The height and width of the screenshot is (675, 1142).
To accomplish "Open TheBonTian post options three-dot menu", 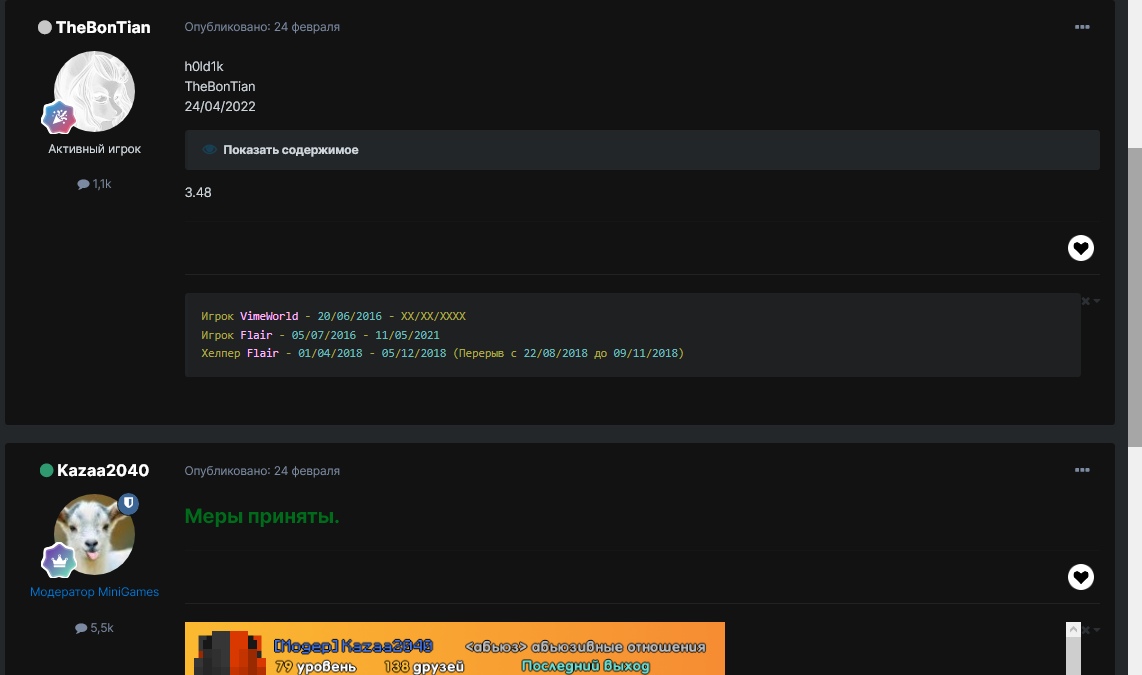I will click(1082, 27).
